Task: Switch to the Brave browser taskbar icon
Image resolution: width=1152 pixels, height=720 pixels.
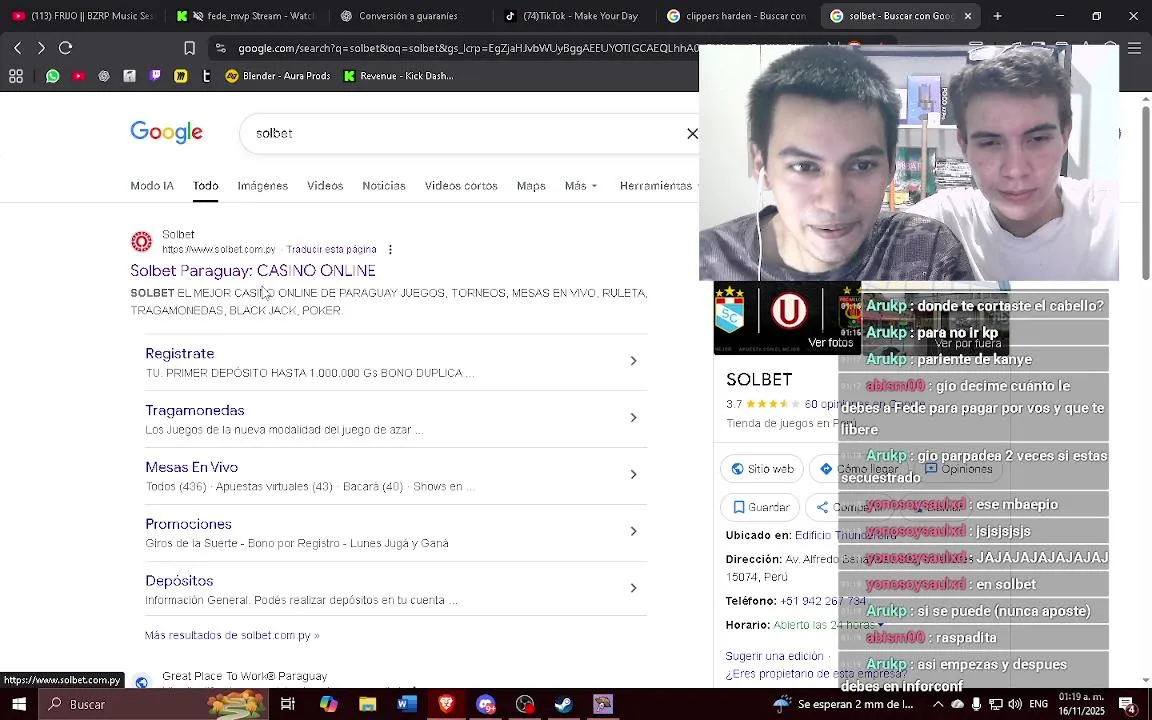Action: 446,704
